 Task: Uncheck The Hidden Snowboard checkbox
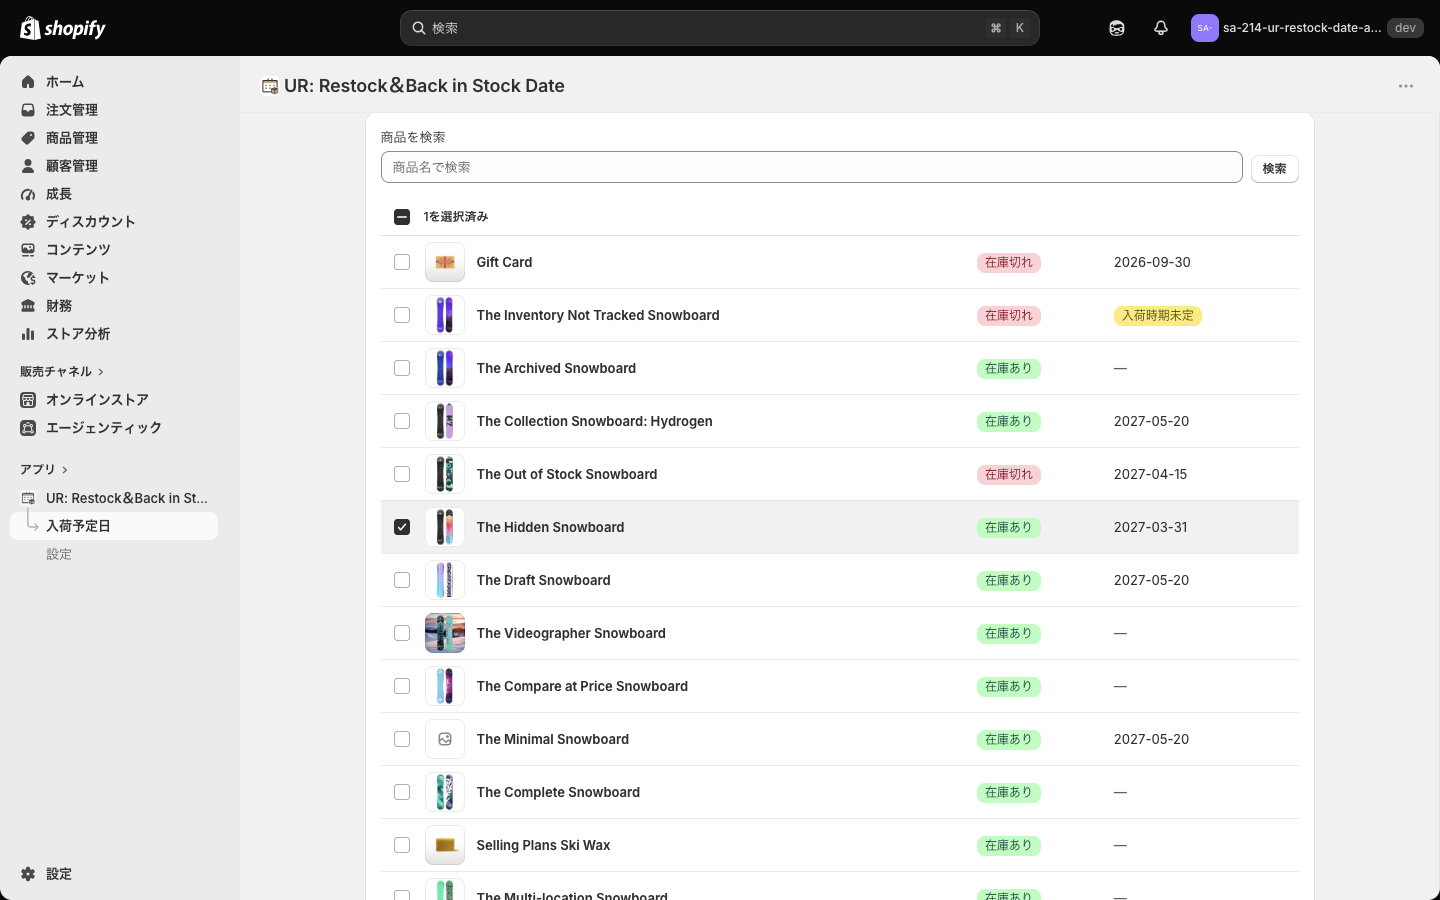[x=402, y=527]
